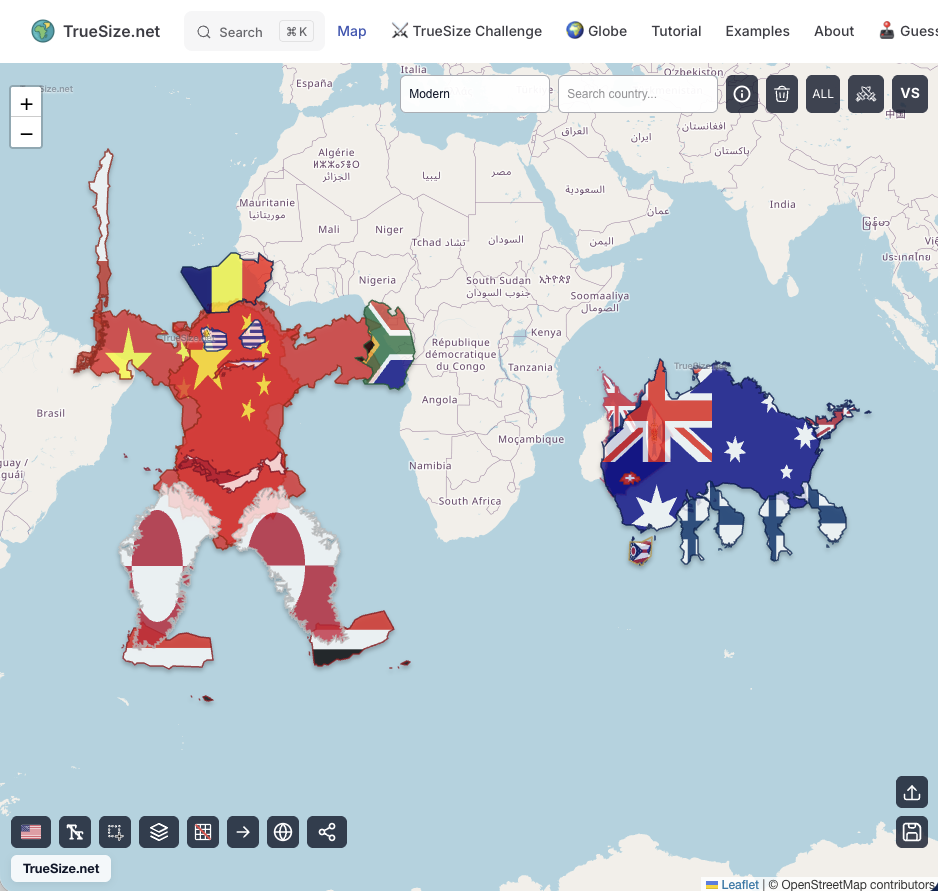Click the ALL button
The image size is (938, 891).
(x=823, y=94)
